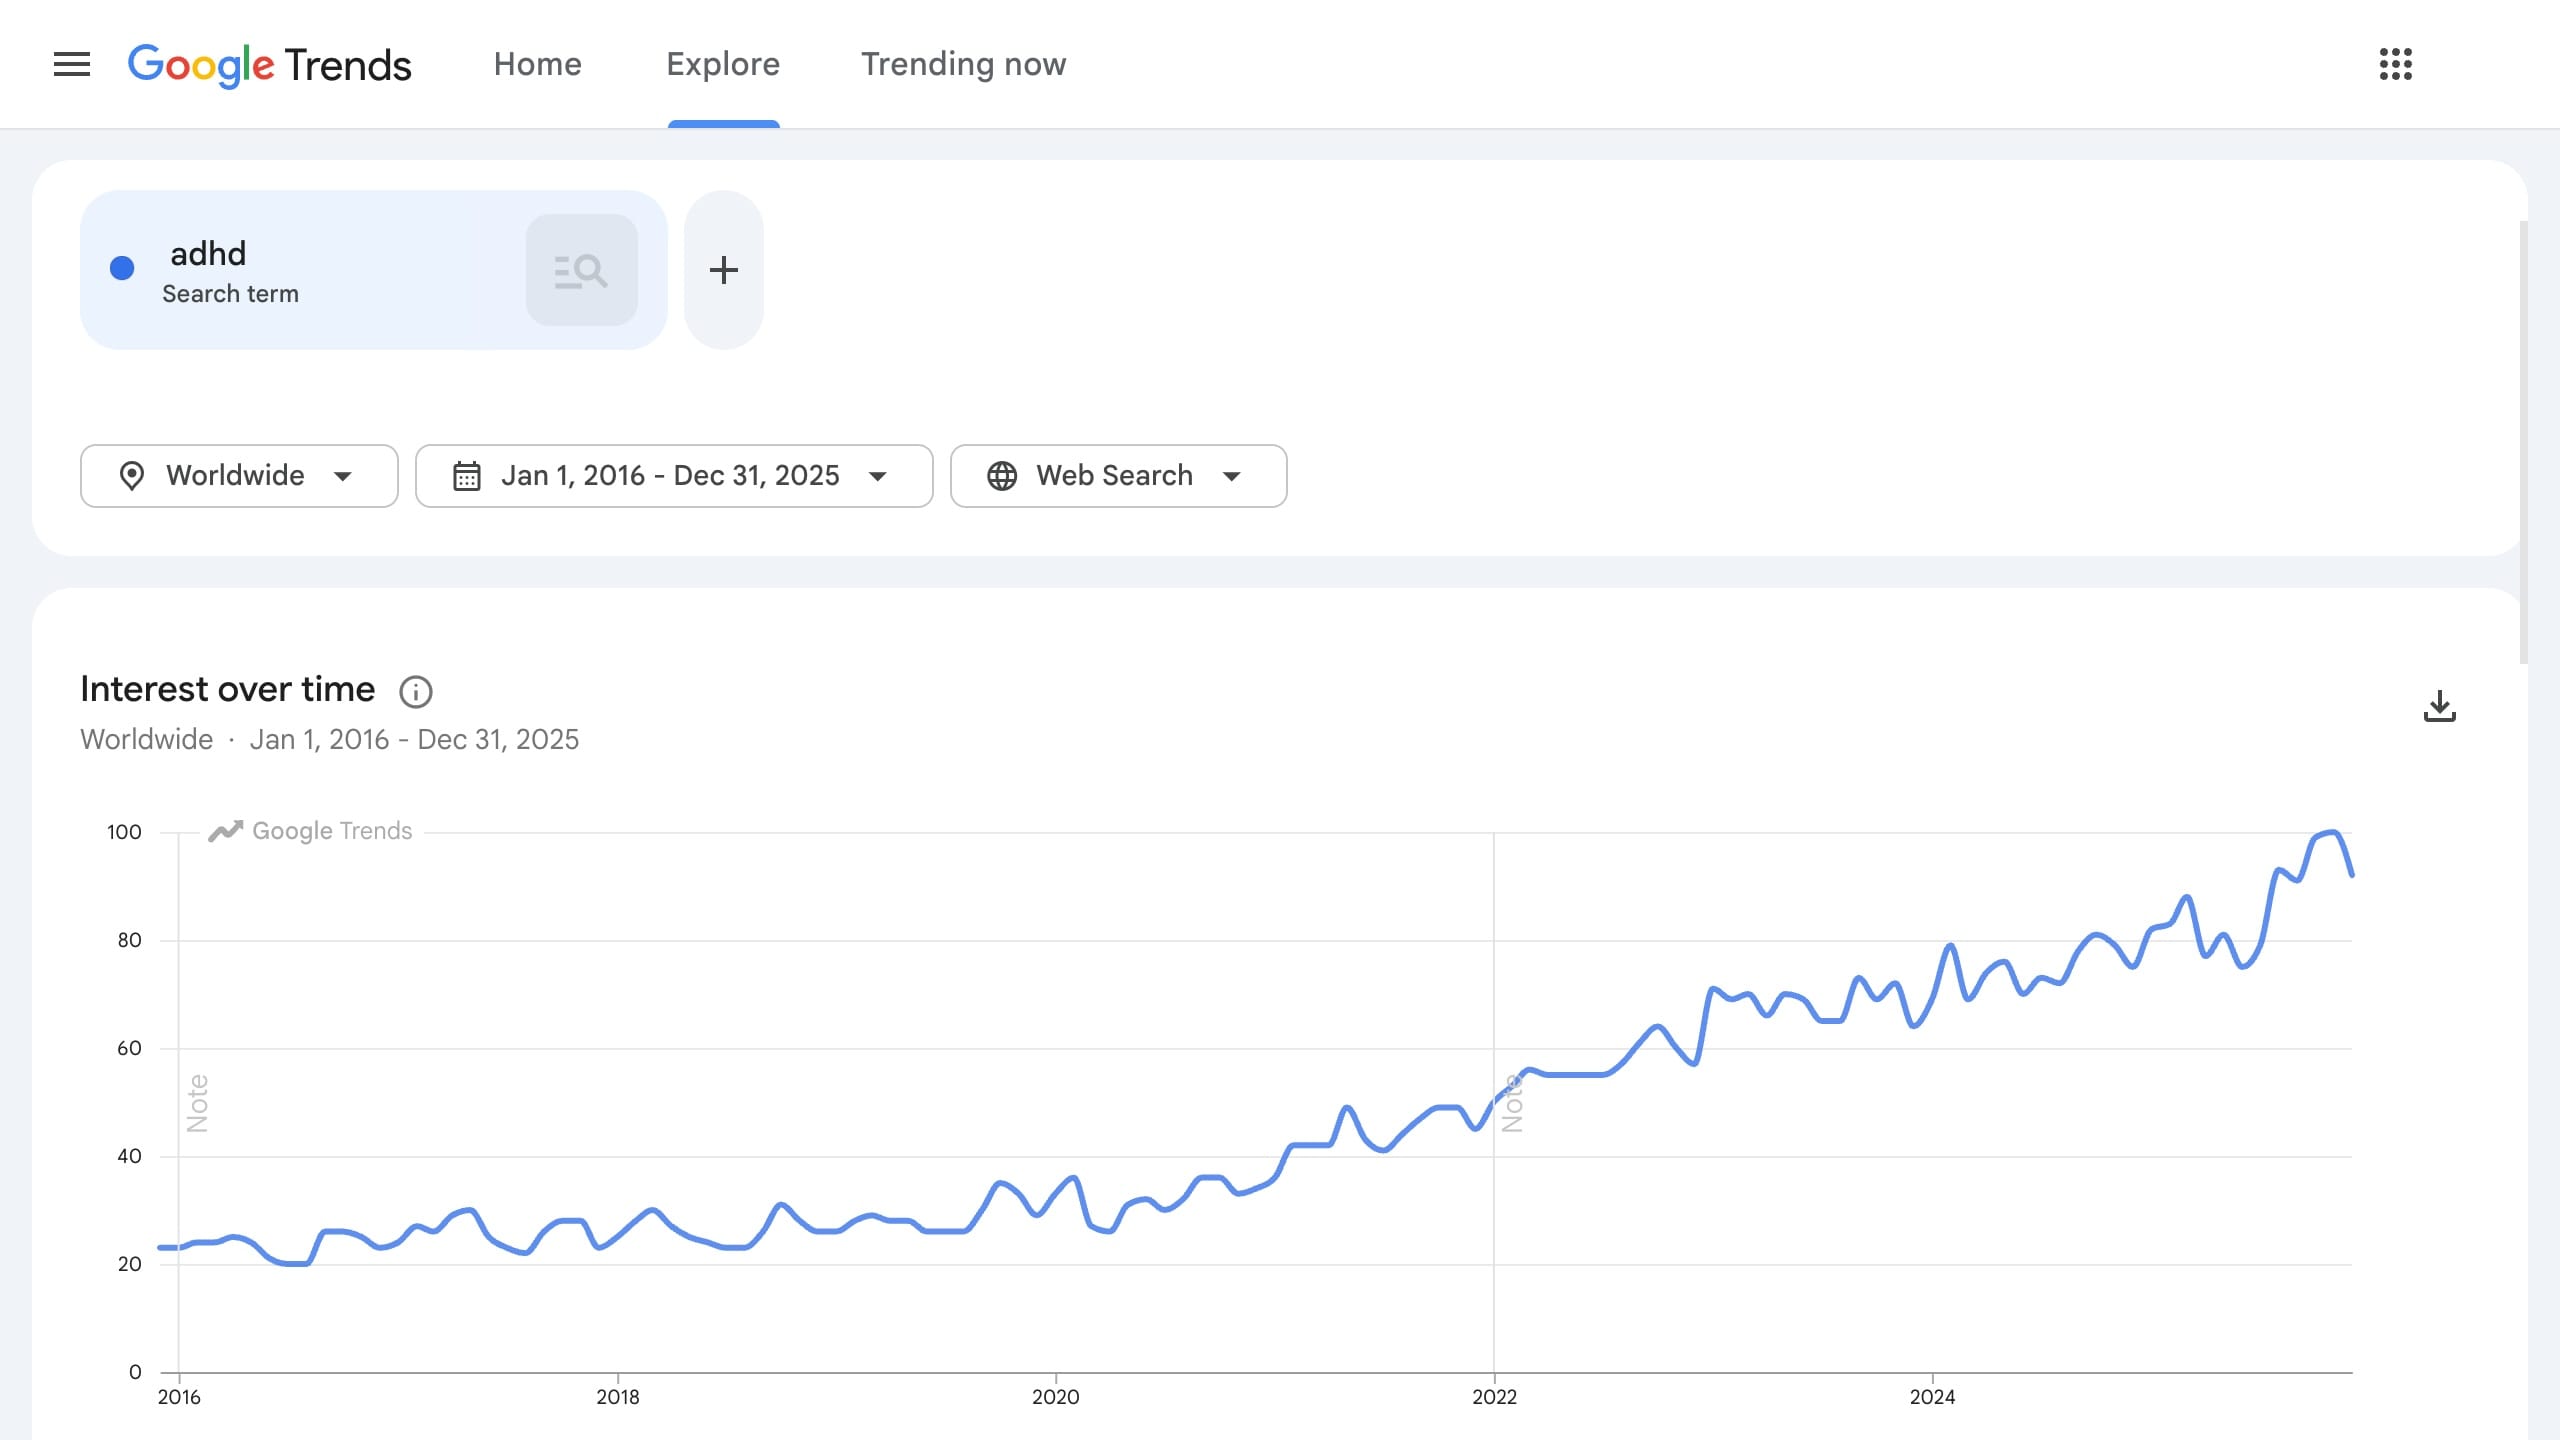Open the hamburger main menu
2560x1440 pixels.
tap(72, 64)
